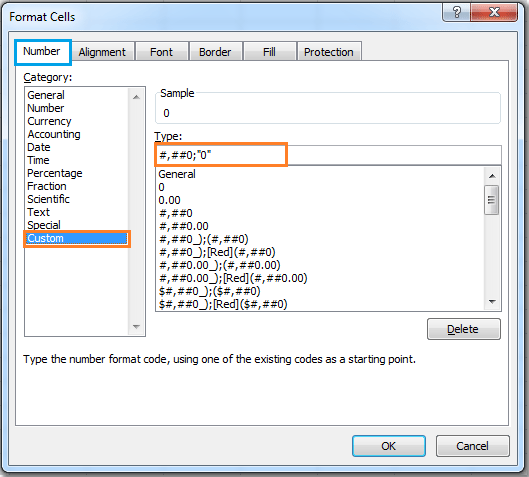Confirm with the OK button
529x477 pixels.
click(x=389, y=446)
